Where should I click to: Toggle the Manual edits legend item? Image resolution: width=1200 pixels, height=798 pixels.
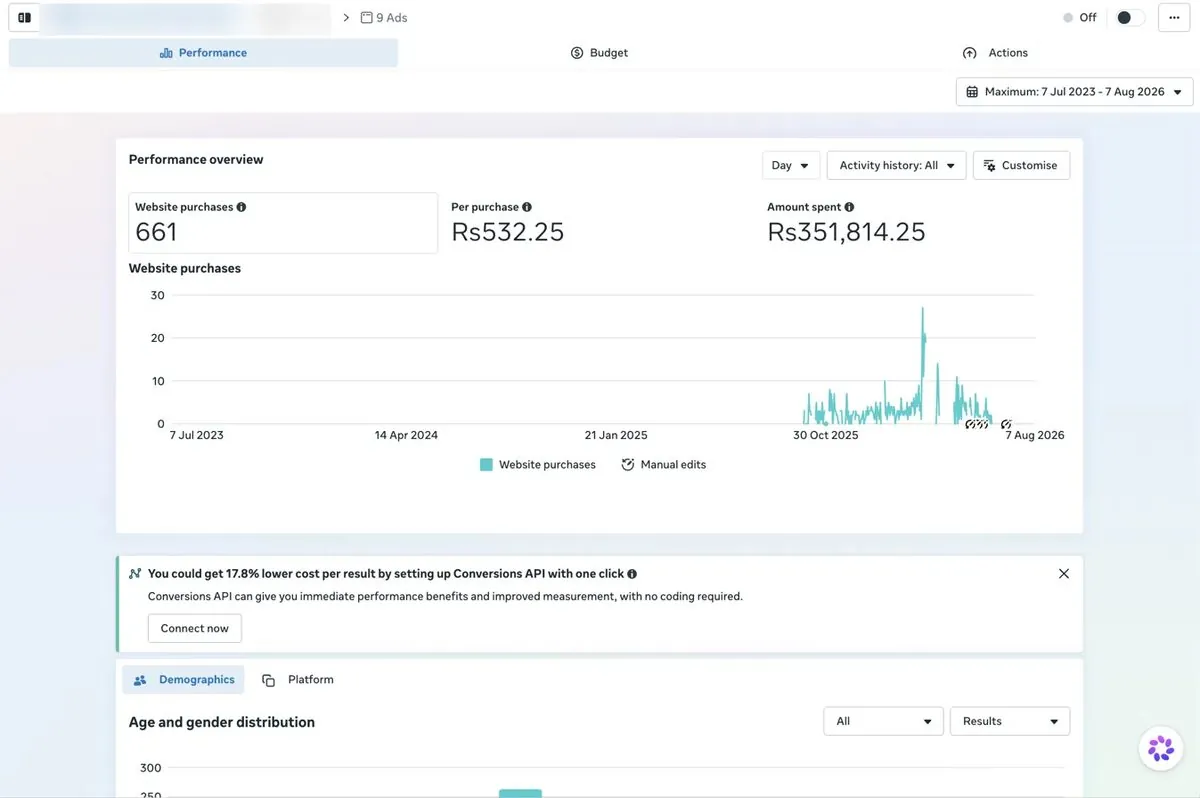664,465
